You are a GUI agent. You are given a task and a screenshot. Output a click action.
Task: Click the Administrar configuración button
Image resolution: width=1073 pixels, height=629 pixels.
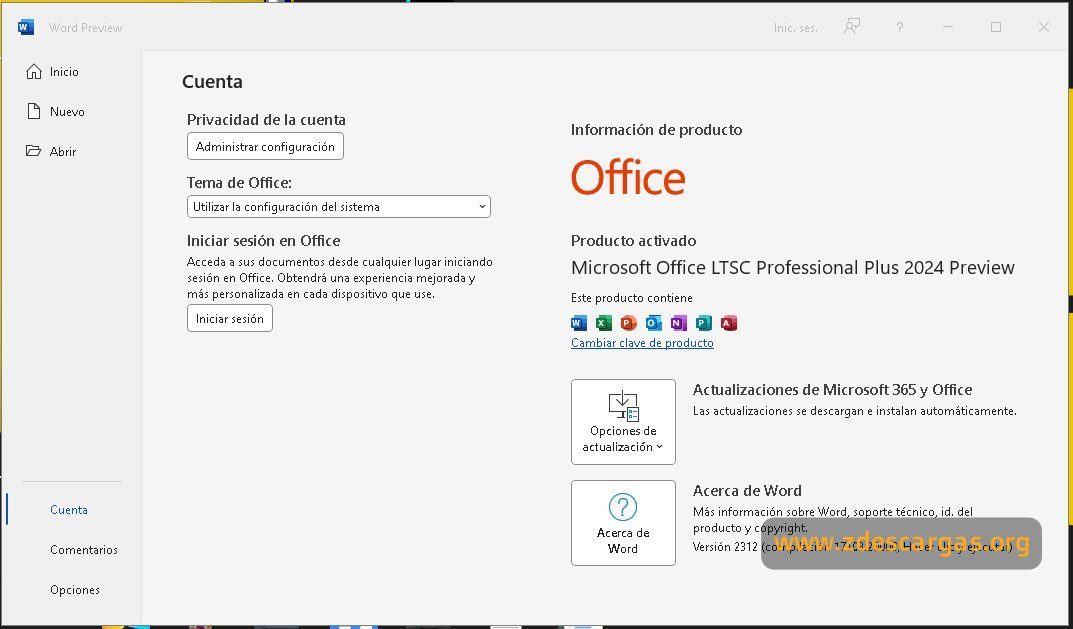tap(266, 146)
